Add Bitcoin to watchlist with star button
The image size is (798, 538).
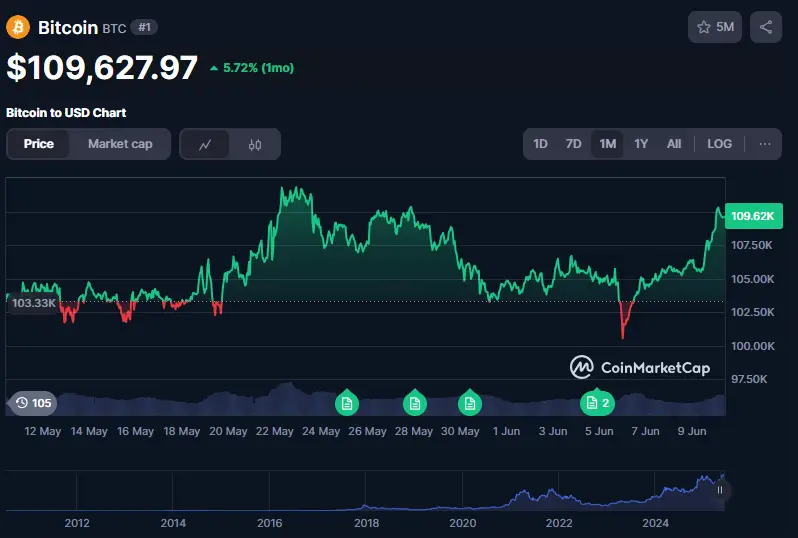click(715, 27)
